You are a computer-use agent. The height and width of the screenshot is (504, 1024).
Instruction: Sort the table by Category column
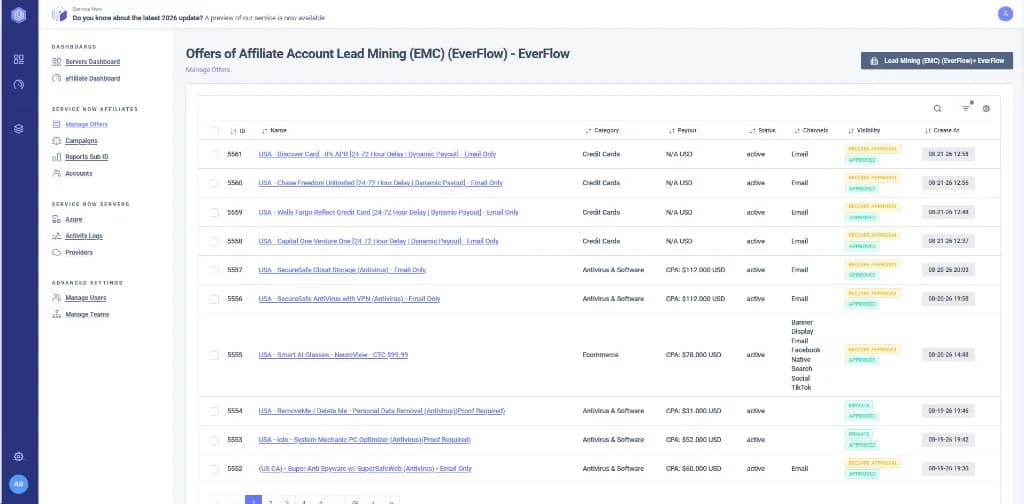[x=601, y=131]
